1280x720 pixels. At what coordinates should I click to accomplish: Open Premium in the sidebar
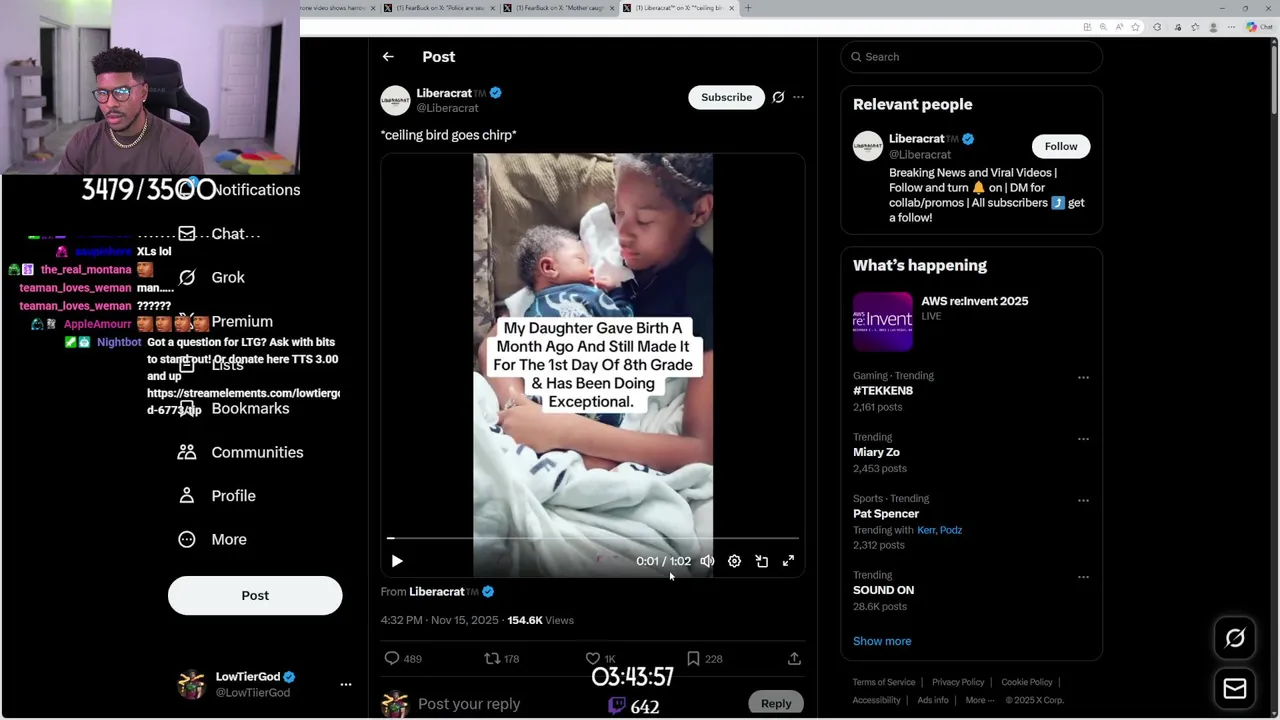coord(242,321)
